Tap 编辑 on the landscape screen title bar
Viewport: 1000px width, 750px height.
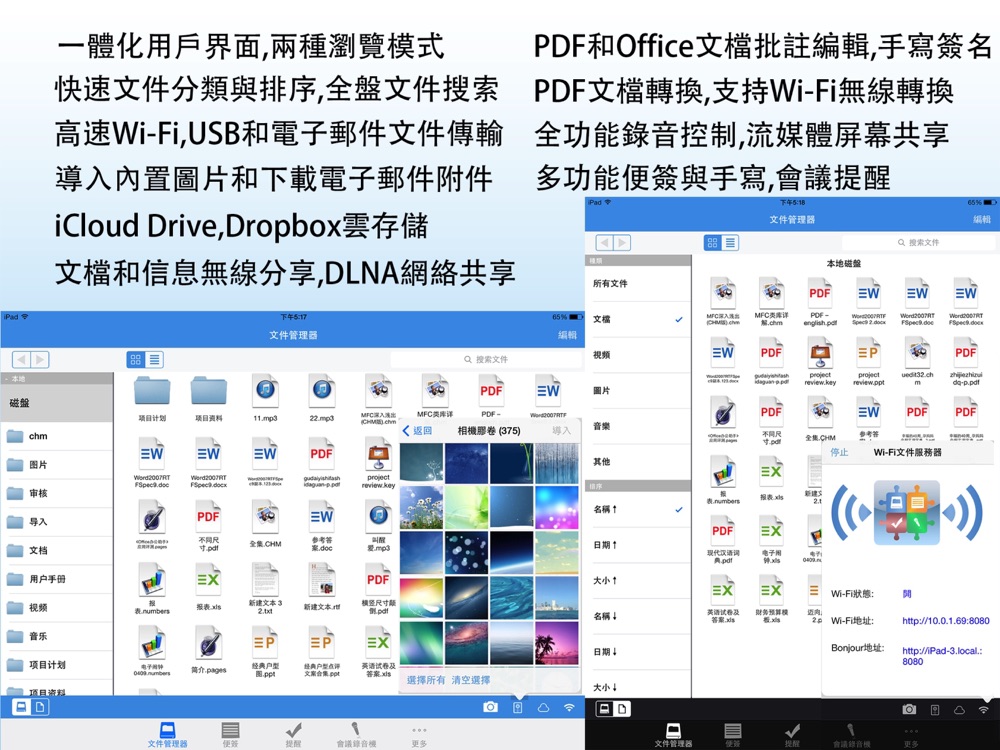click(x=568, y=335)
